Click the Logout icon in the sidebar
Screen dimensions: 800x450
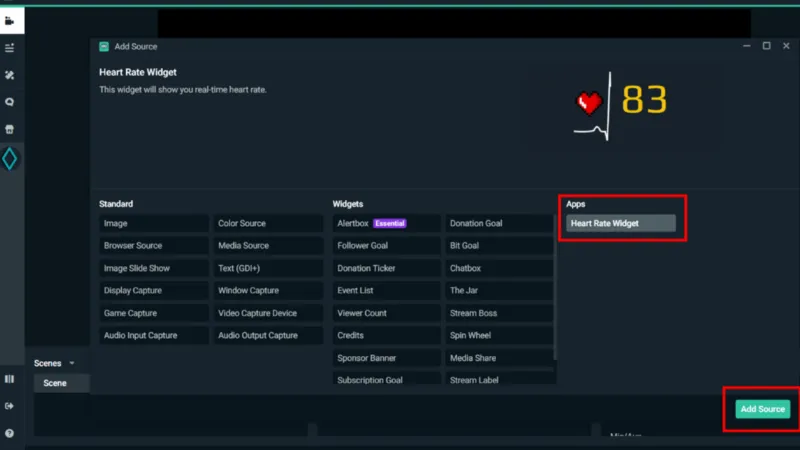[x=9, y=406]
